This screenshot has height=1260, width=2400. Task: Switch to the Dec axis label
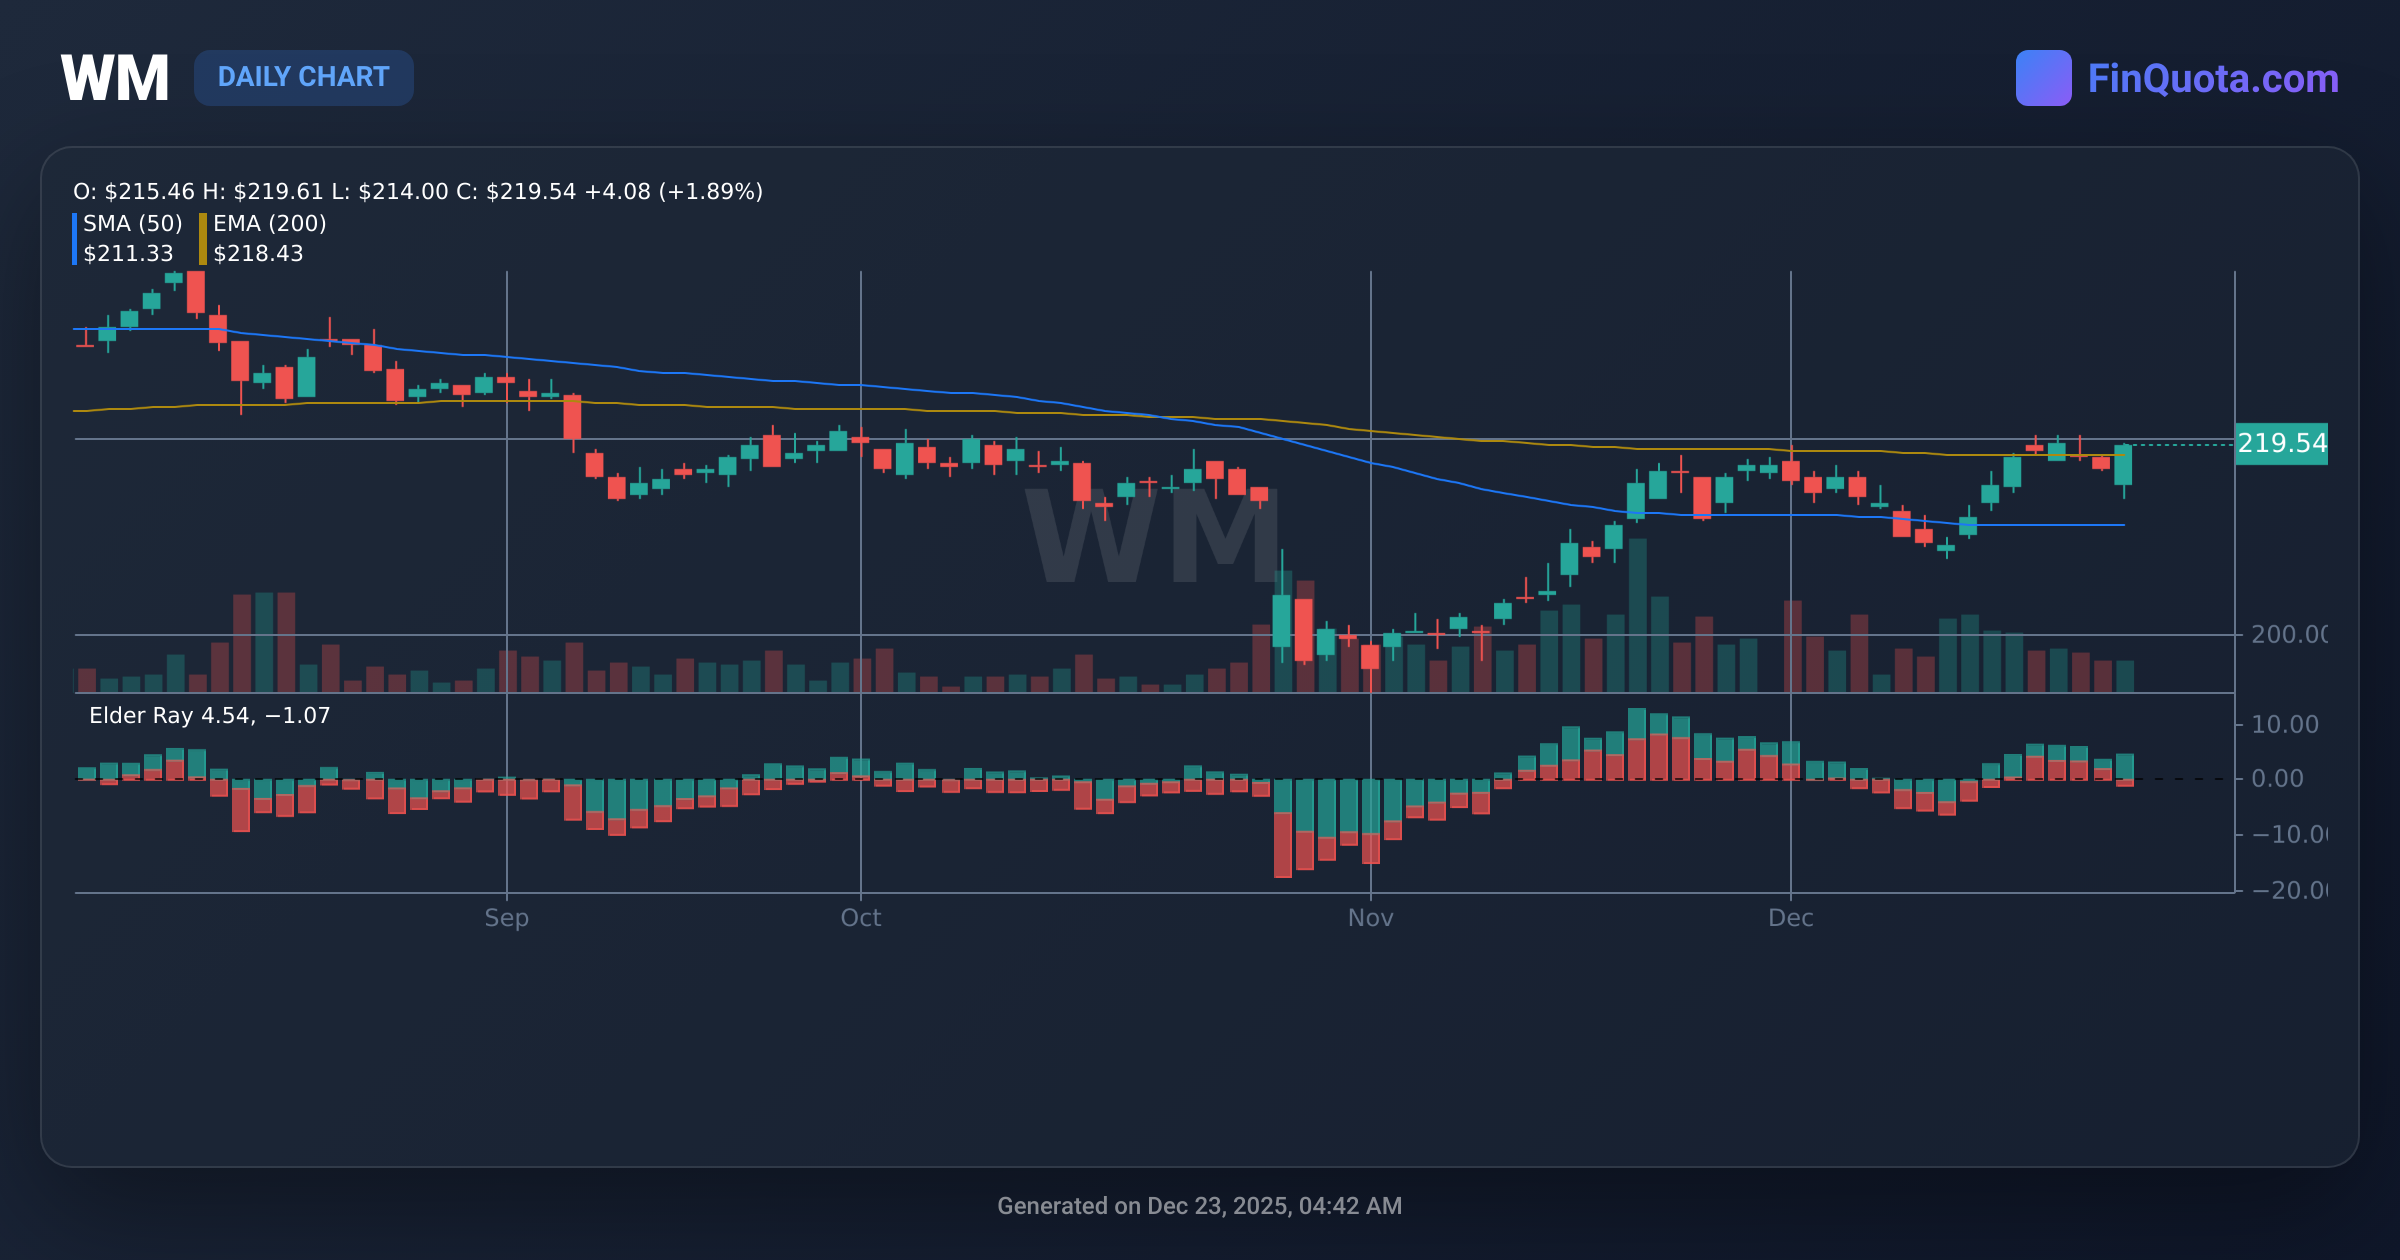point(1793,917)
